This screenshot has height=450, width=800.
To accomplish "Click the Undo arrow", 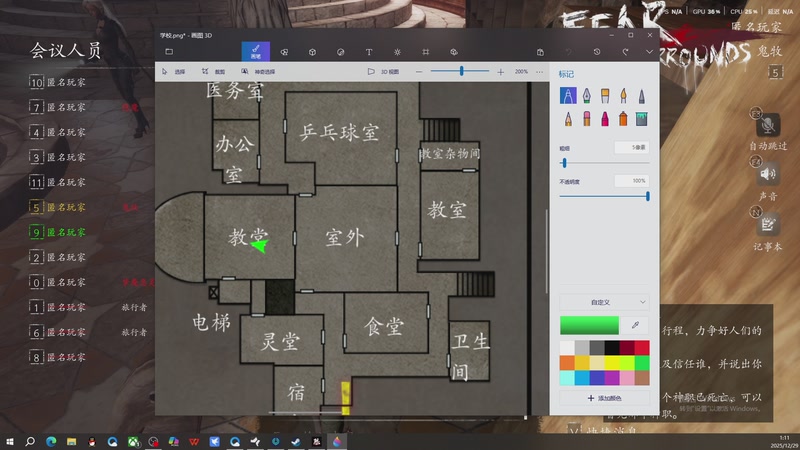I will point(568,52).
